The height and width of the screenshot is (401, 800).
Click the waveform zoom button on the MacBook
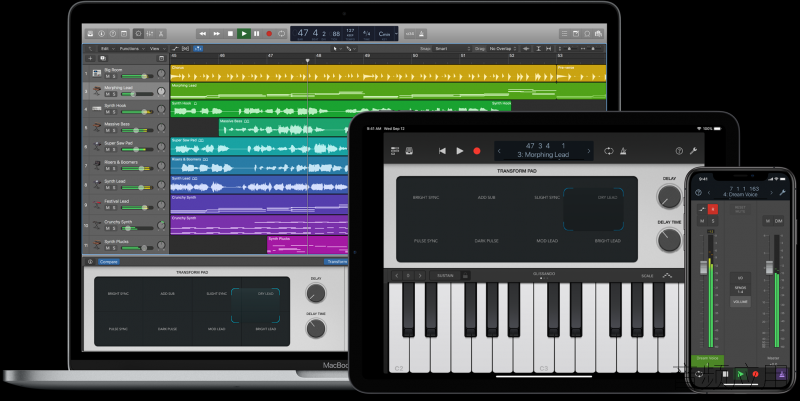tap(526, 48)
